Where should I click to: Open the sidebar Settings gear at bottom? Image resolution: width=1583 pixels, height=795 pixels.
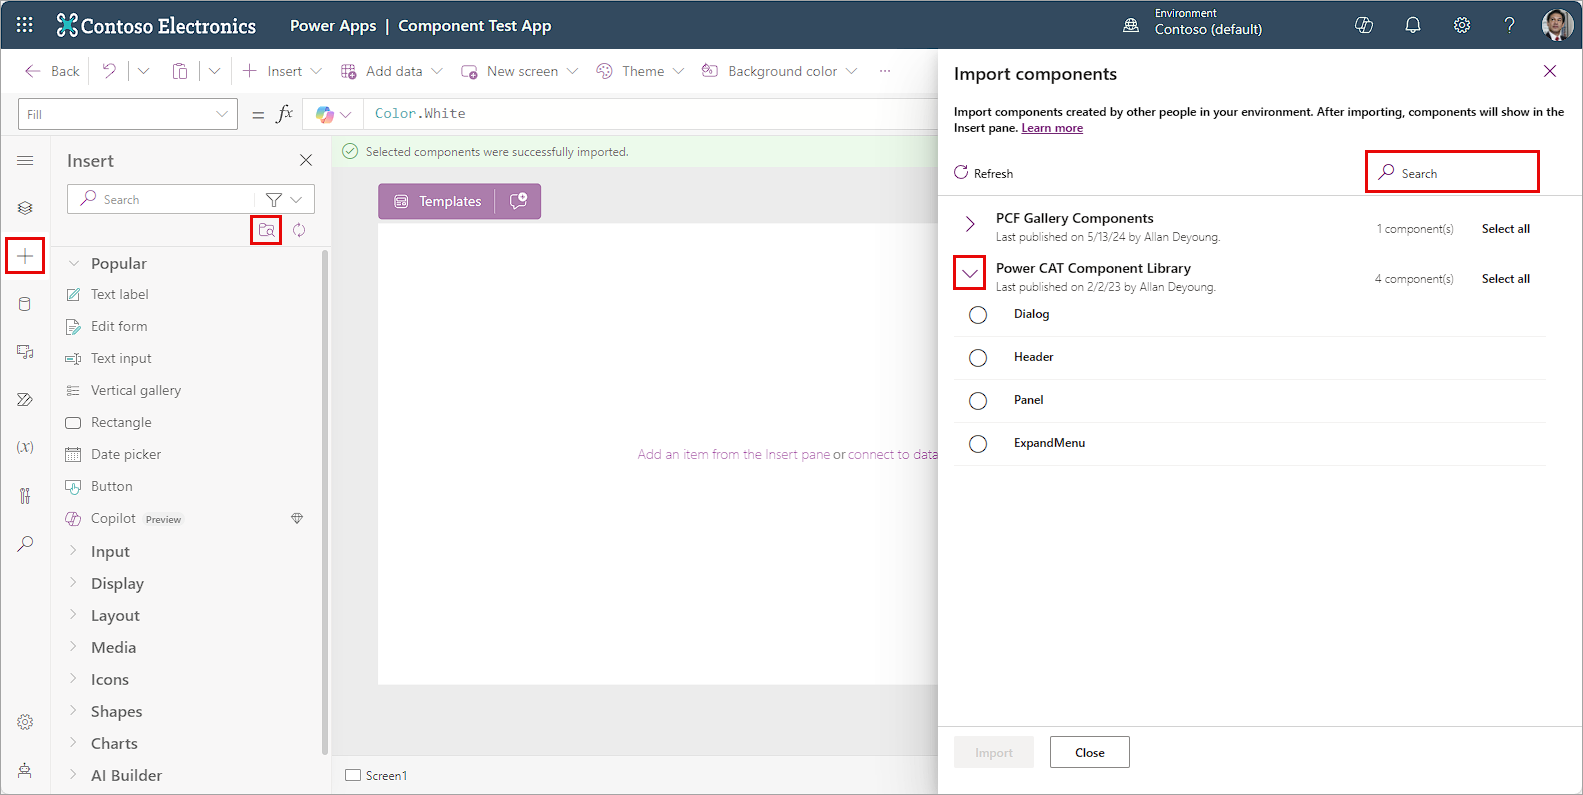(x=25, y=722)
